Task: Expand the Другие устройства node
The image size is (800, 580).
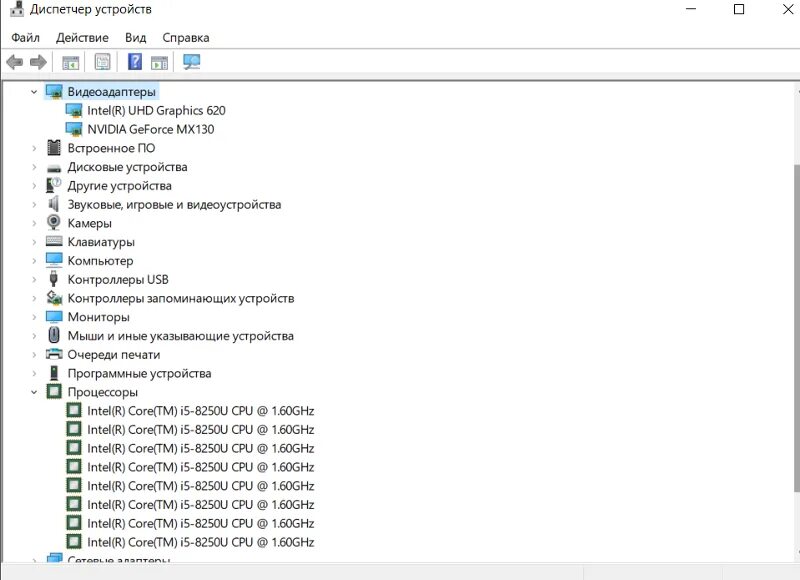Action: (34, 186)
